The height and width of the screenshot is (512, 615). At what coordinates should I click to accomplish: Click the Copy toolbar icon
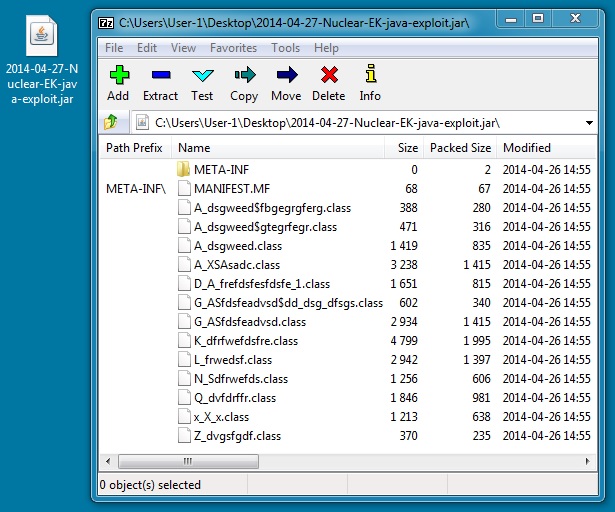pos(244,82)
